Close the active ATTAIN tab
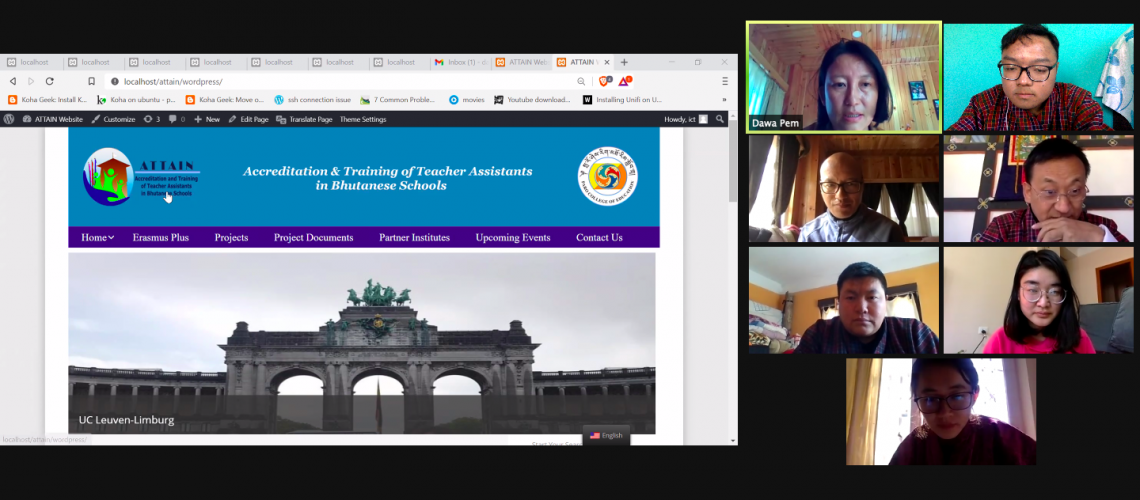The height and width of the screenshot is (500, 1140). [x=606, y=62]
